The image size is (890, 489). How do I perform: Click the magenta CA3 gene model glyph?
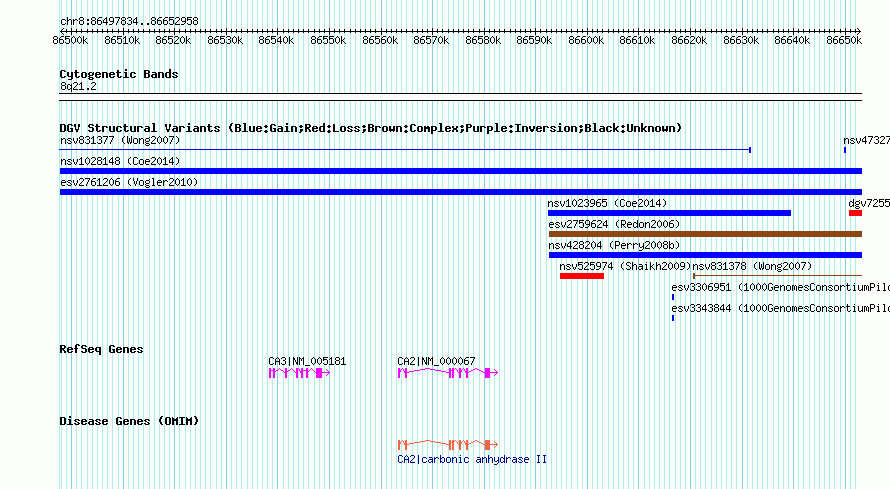pyautogui.click(x=299, y=373)
